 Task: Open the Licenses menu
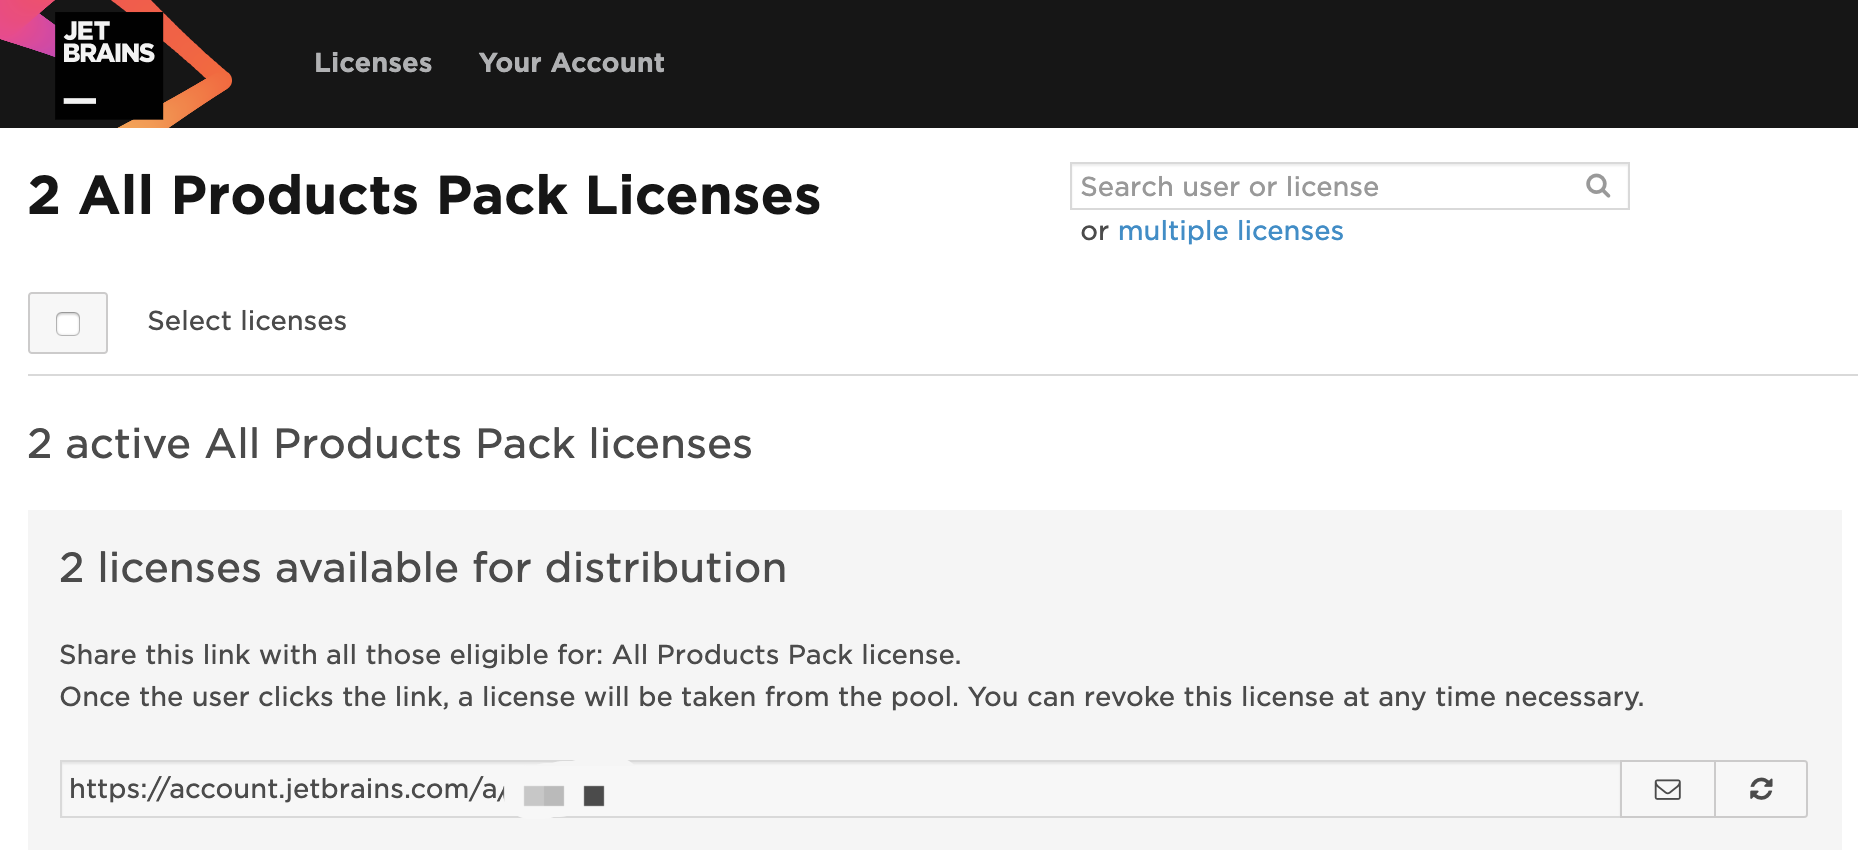click(x=373, y=63)
